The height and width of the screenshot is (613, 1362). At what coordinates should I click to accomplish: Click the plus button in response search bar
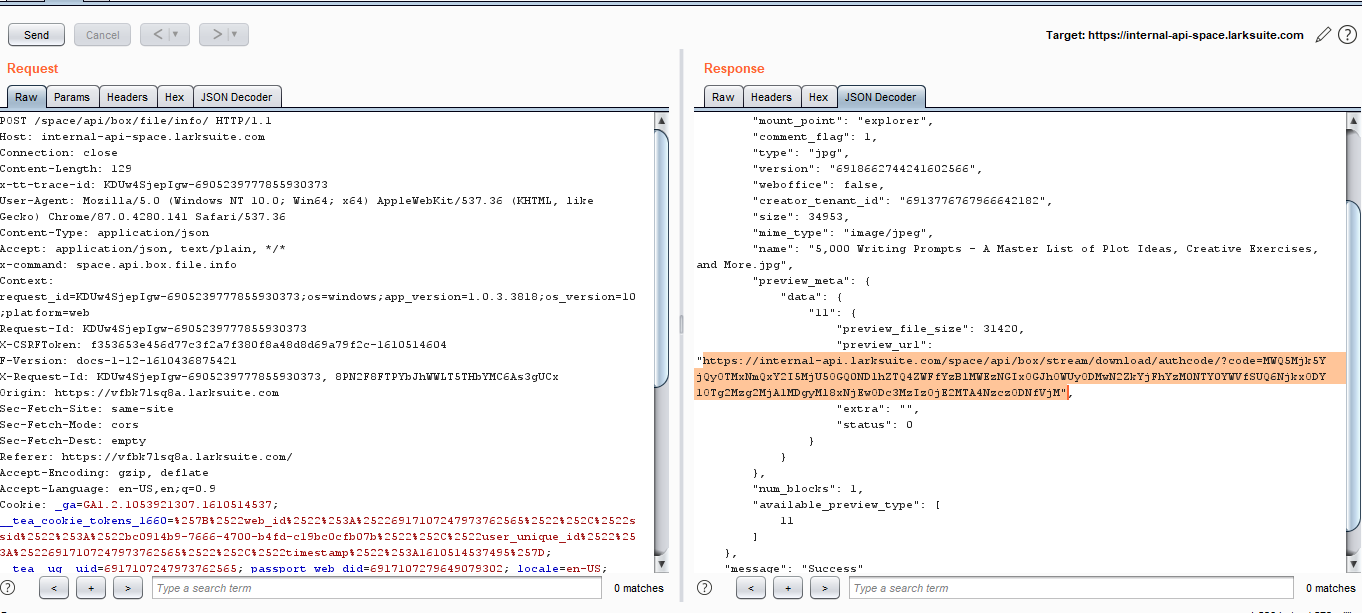(788, 588)
